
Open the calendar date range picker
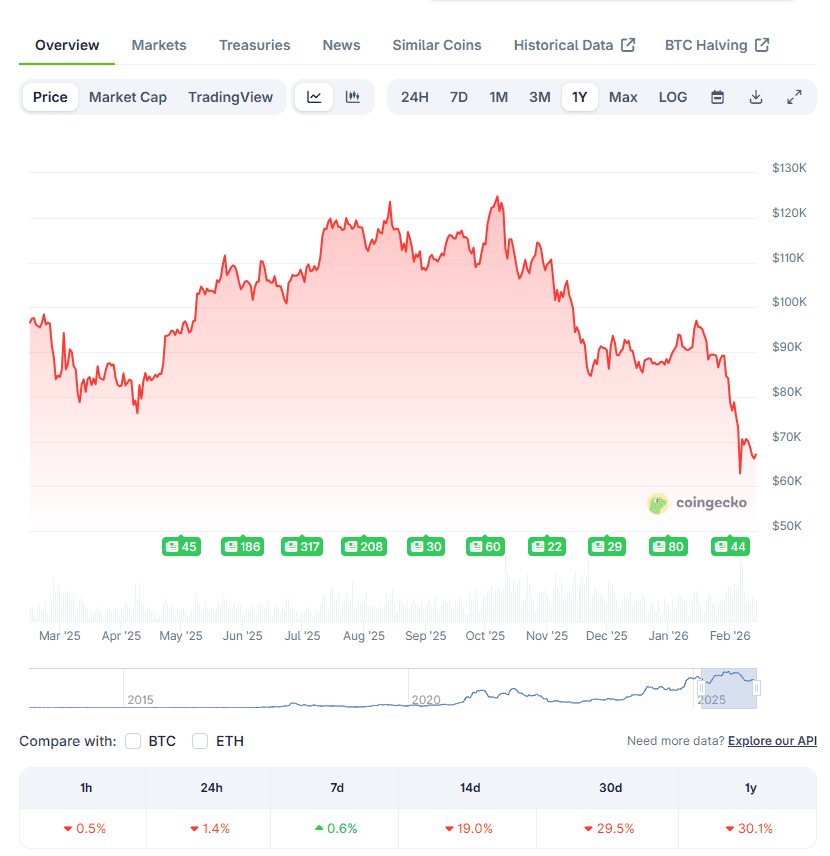coord(717,97)
